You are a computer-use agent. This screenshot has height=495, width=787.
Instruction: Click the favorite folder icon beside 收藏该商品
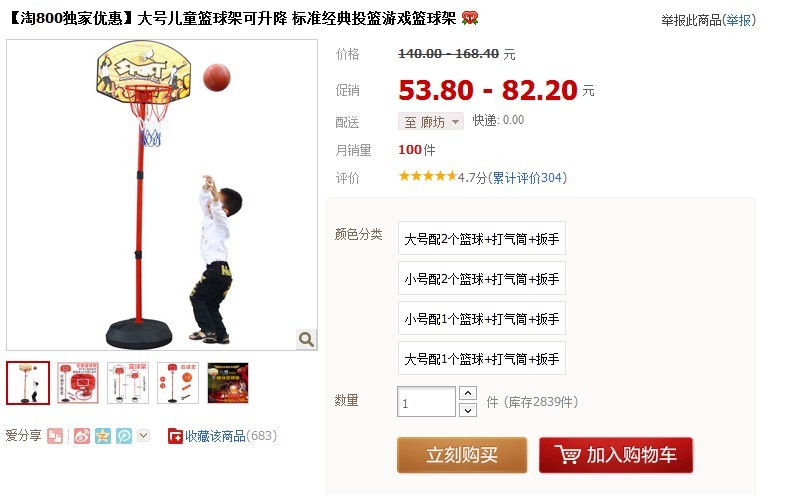[175, 436]
